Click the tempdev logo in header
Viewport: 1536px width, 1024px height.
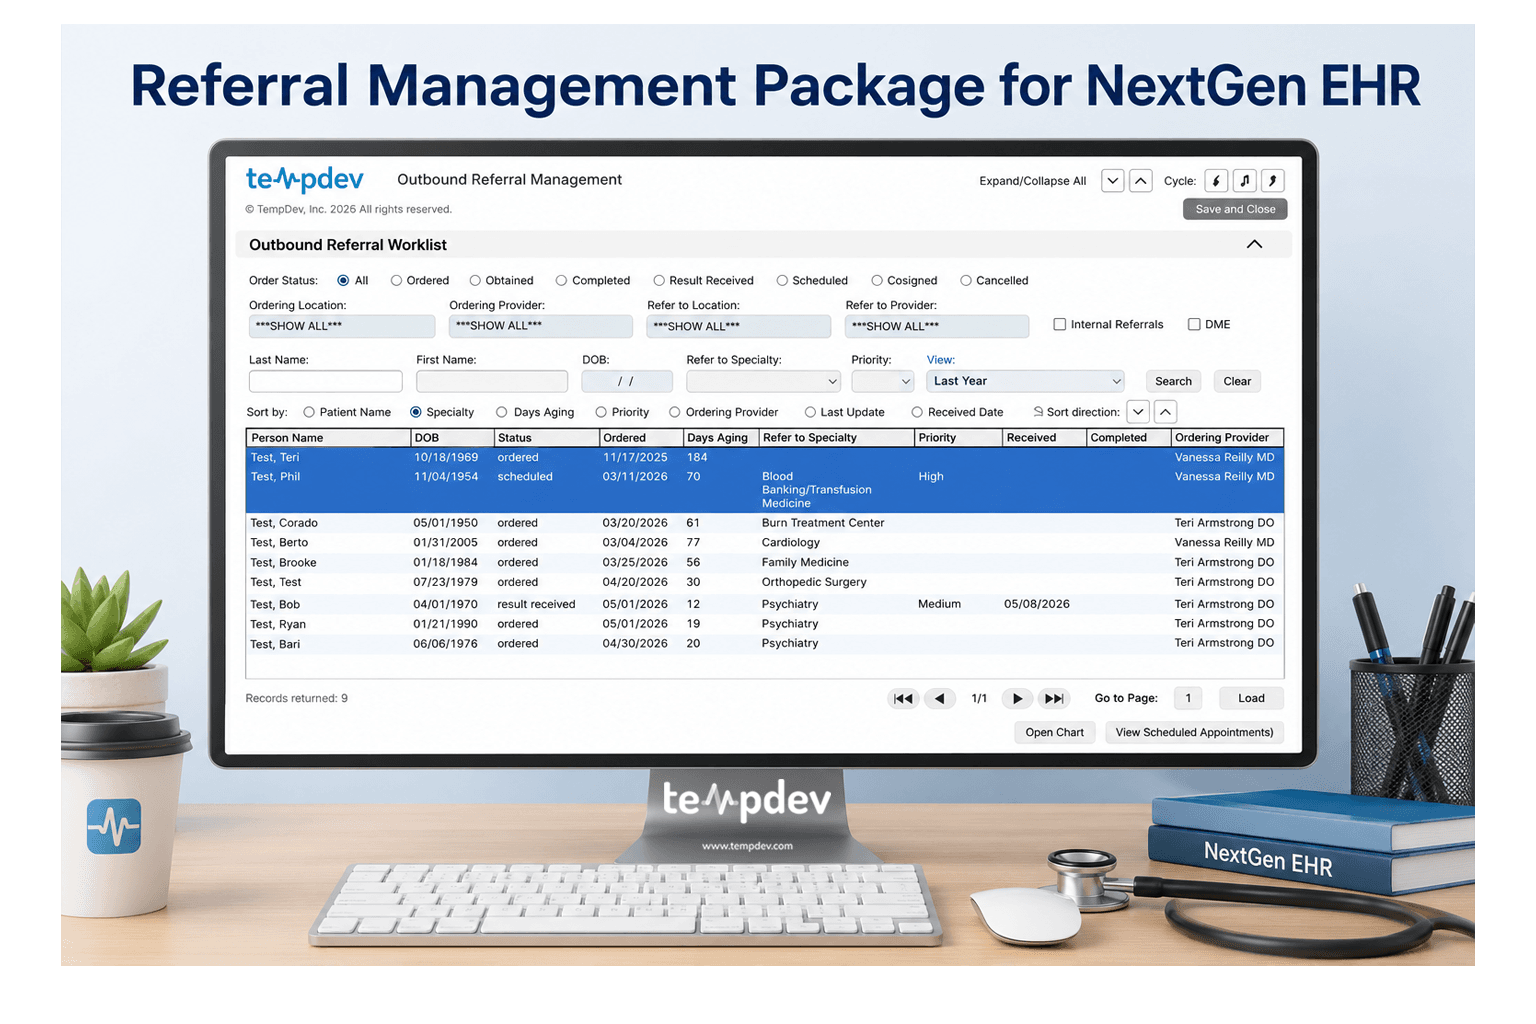pos(305,180)
